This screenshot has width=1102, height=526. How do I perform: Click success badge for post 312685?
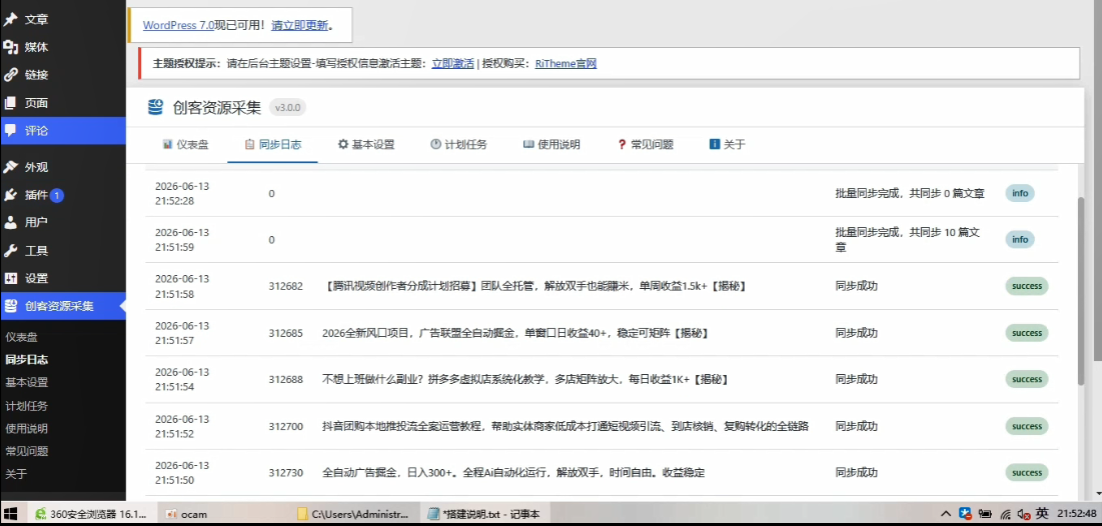pyautogui.click(x=1027, y=333)
